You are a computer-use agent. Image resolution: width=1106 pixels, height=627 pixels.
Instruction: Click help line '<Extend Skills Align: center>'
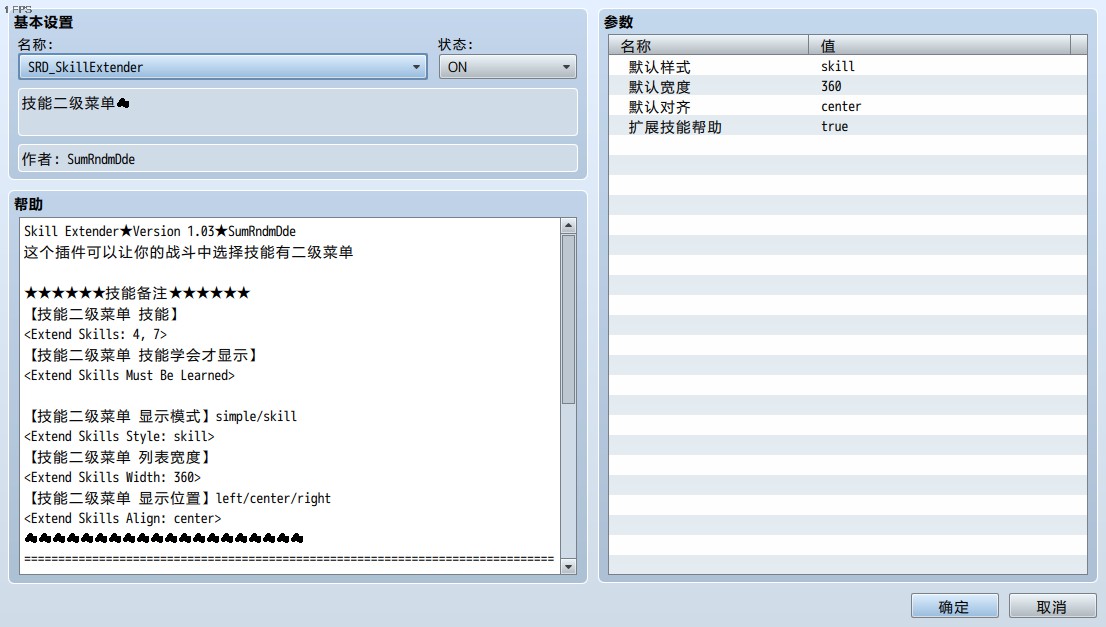pyautogui.click(x=123, y=518)
